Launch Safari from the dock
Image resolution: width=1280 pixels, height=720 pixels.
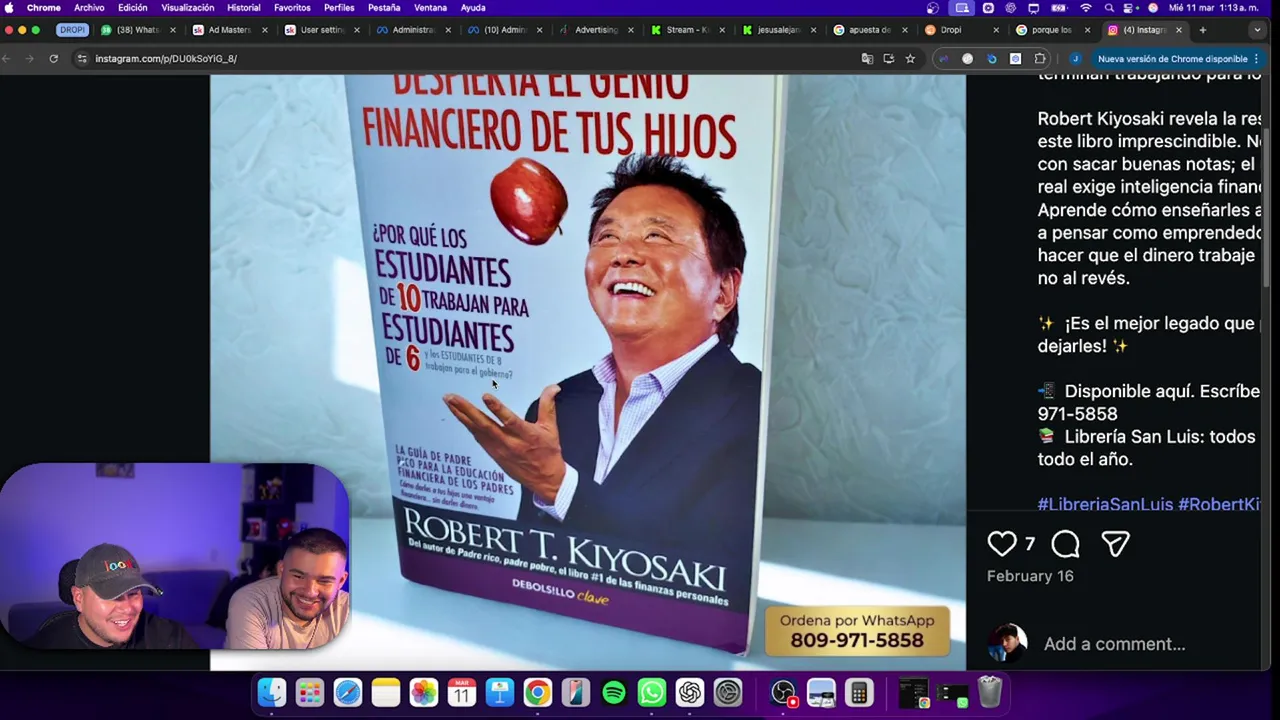348,692
